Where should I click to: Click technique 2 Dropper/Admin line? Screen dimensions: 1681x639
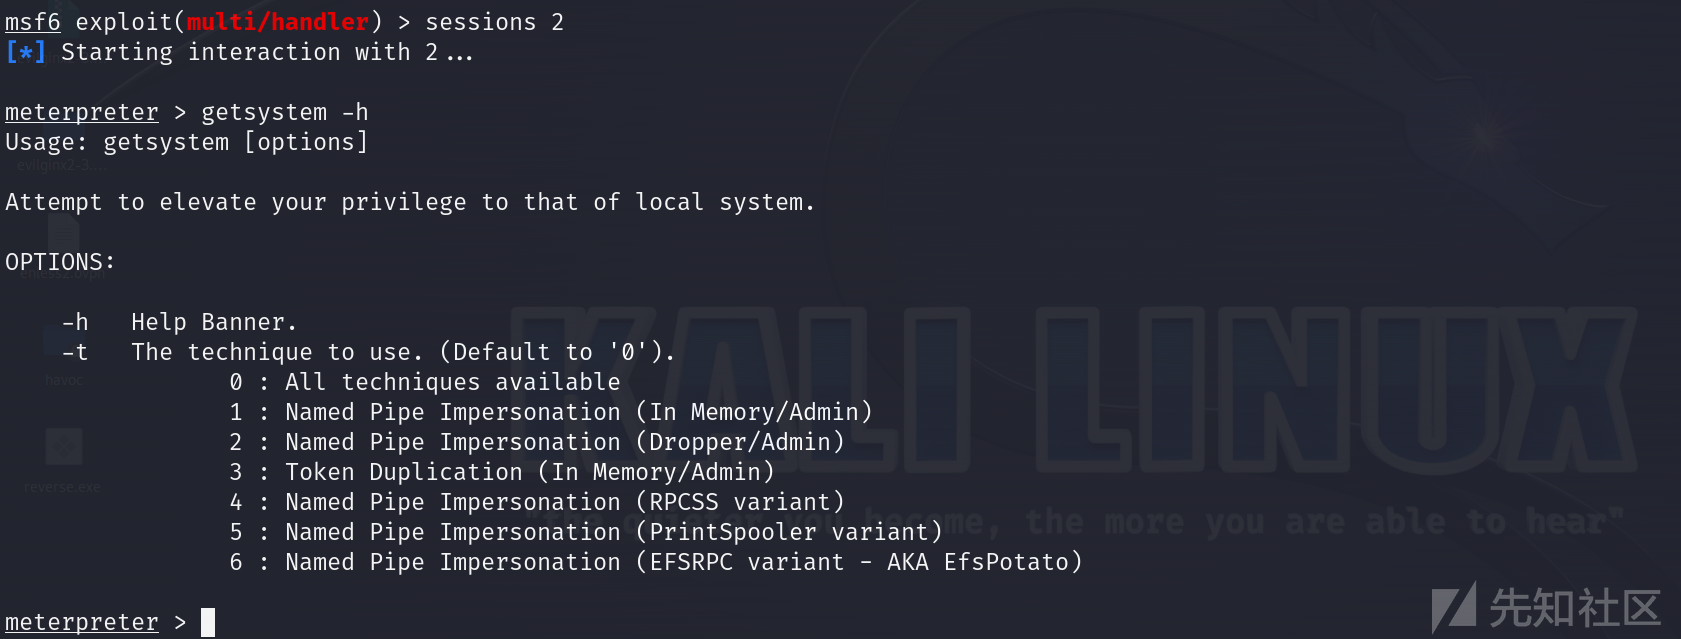[x=537, y=442]
